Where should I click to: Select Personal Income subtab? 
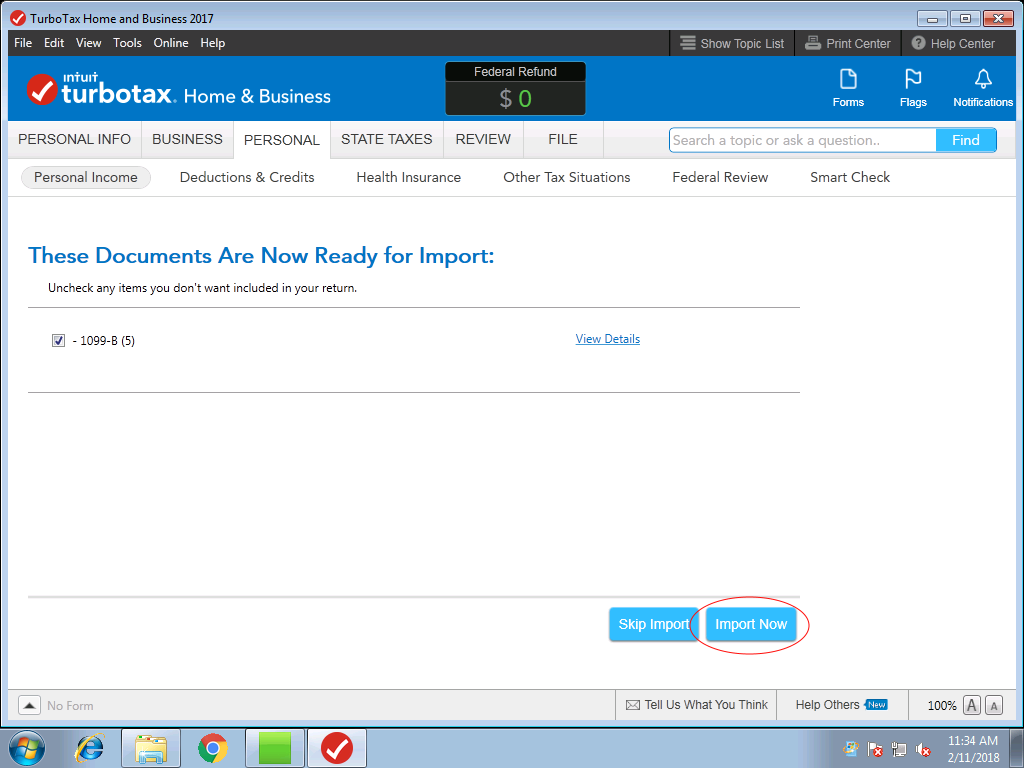(x=86, y=178)
